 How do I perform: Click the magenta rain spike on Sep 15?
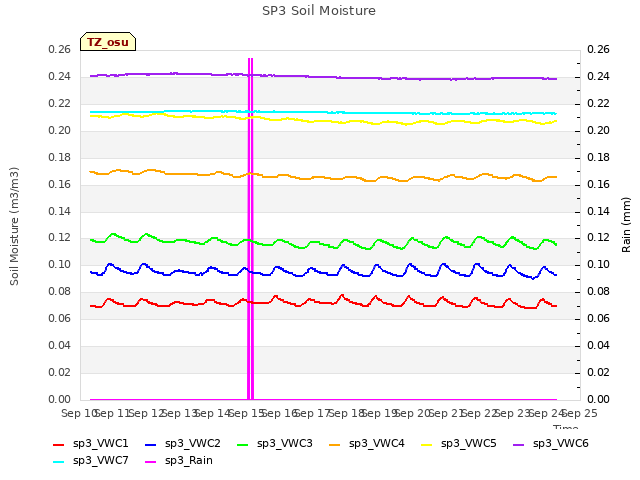click(x=251, y=229)
